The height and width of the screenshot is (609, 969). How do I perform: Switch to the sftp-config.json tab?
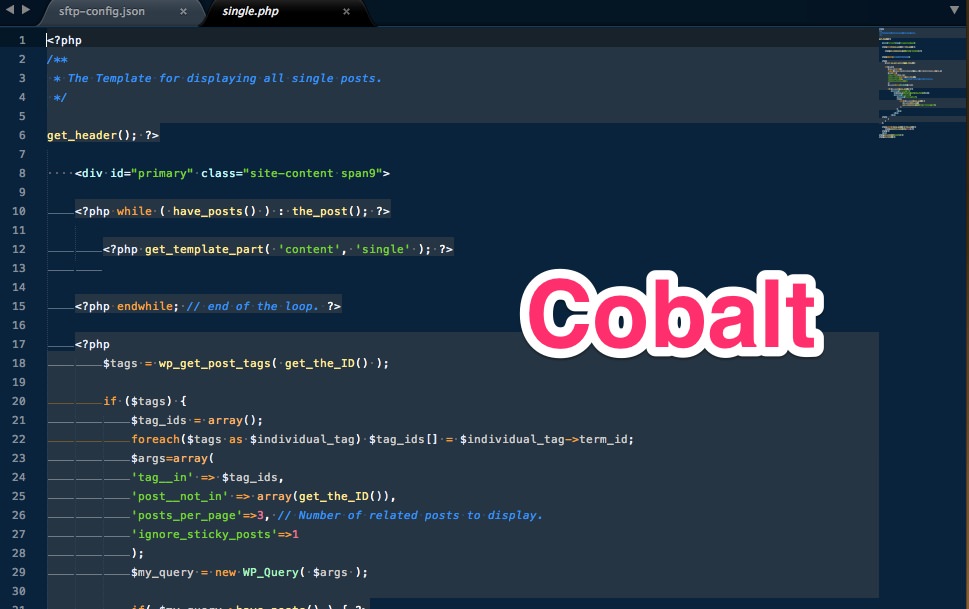point(102,11)
